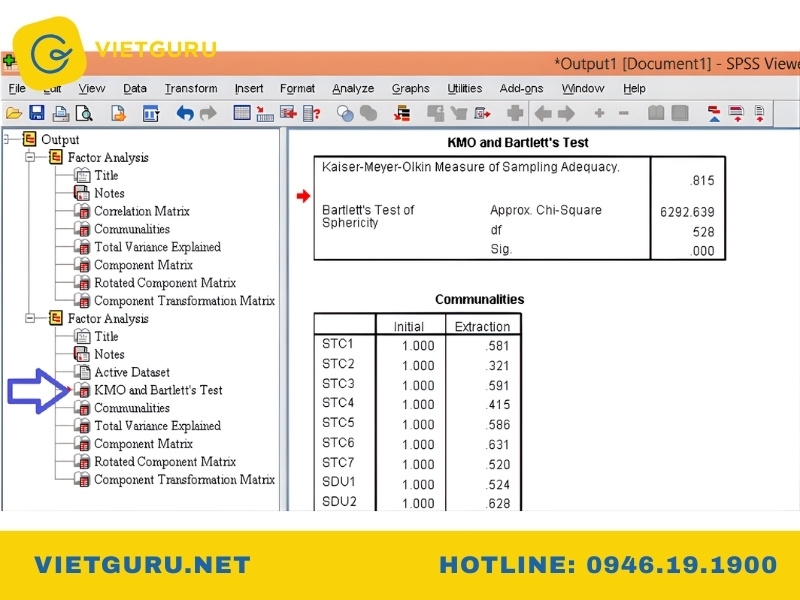
Task: Click the SDU1 extraction value .524
Action: pyautogui.click(x=497, y=484)
